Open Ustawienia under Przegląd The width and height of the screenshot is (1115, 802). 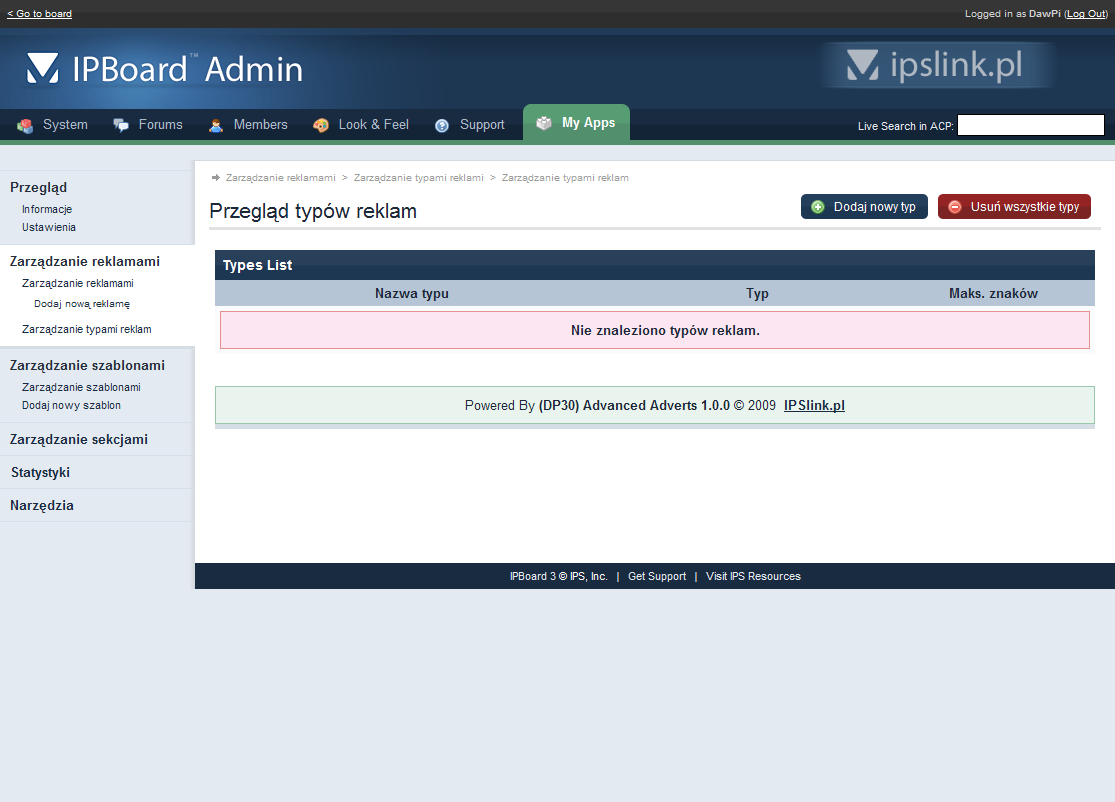[49, 227]
